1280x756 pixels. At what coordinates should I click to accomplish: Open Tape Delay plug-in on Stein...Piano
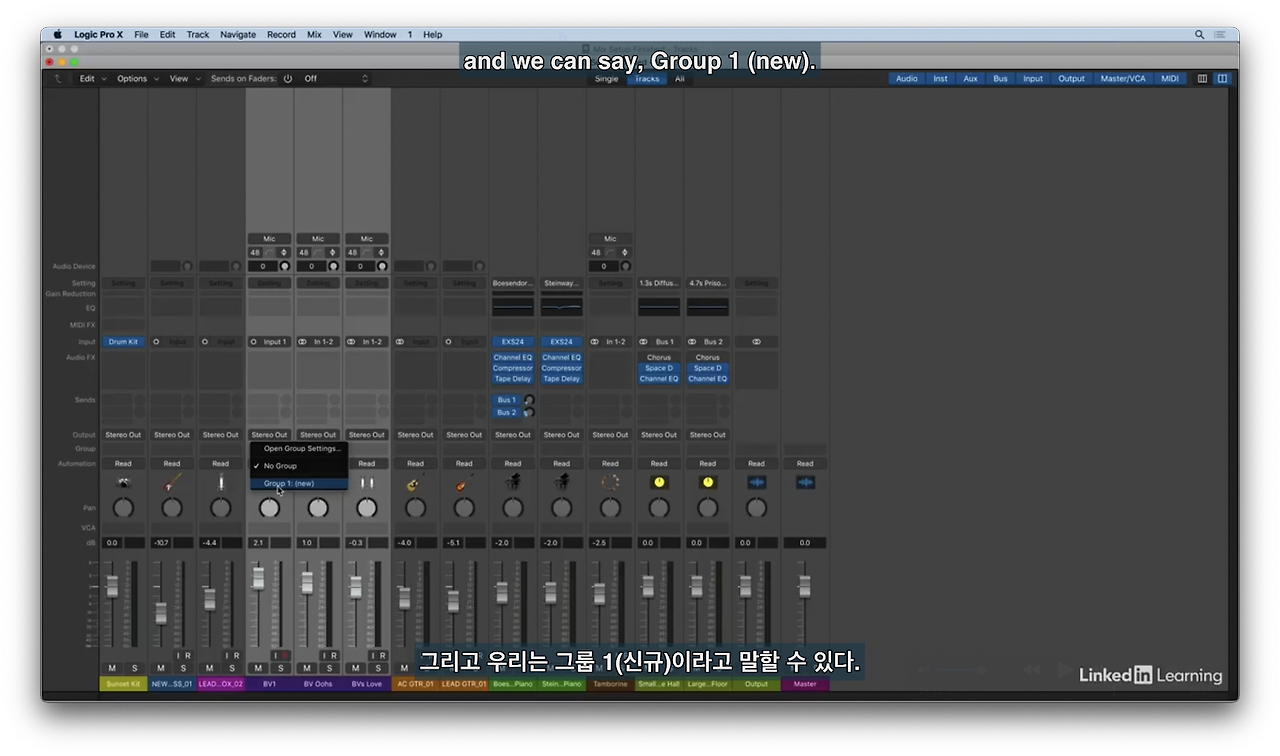pyautogui.click(x=561, y=379)
